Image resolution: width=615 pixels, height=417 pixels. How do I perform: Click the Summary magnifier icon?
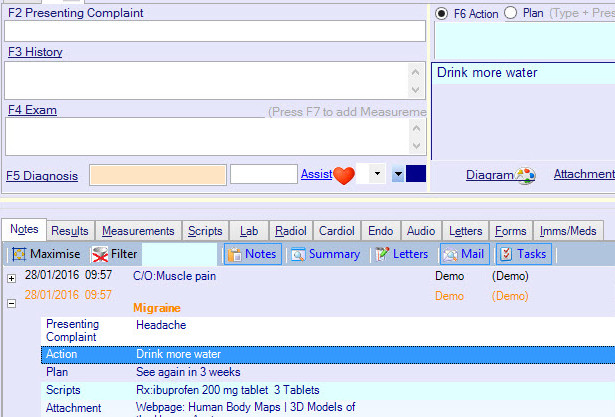(x=298, y=255)
